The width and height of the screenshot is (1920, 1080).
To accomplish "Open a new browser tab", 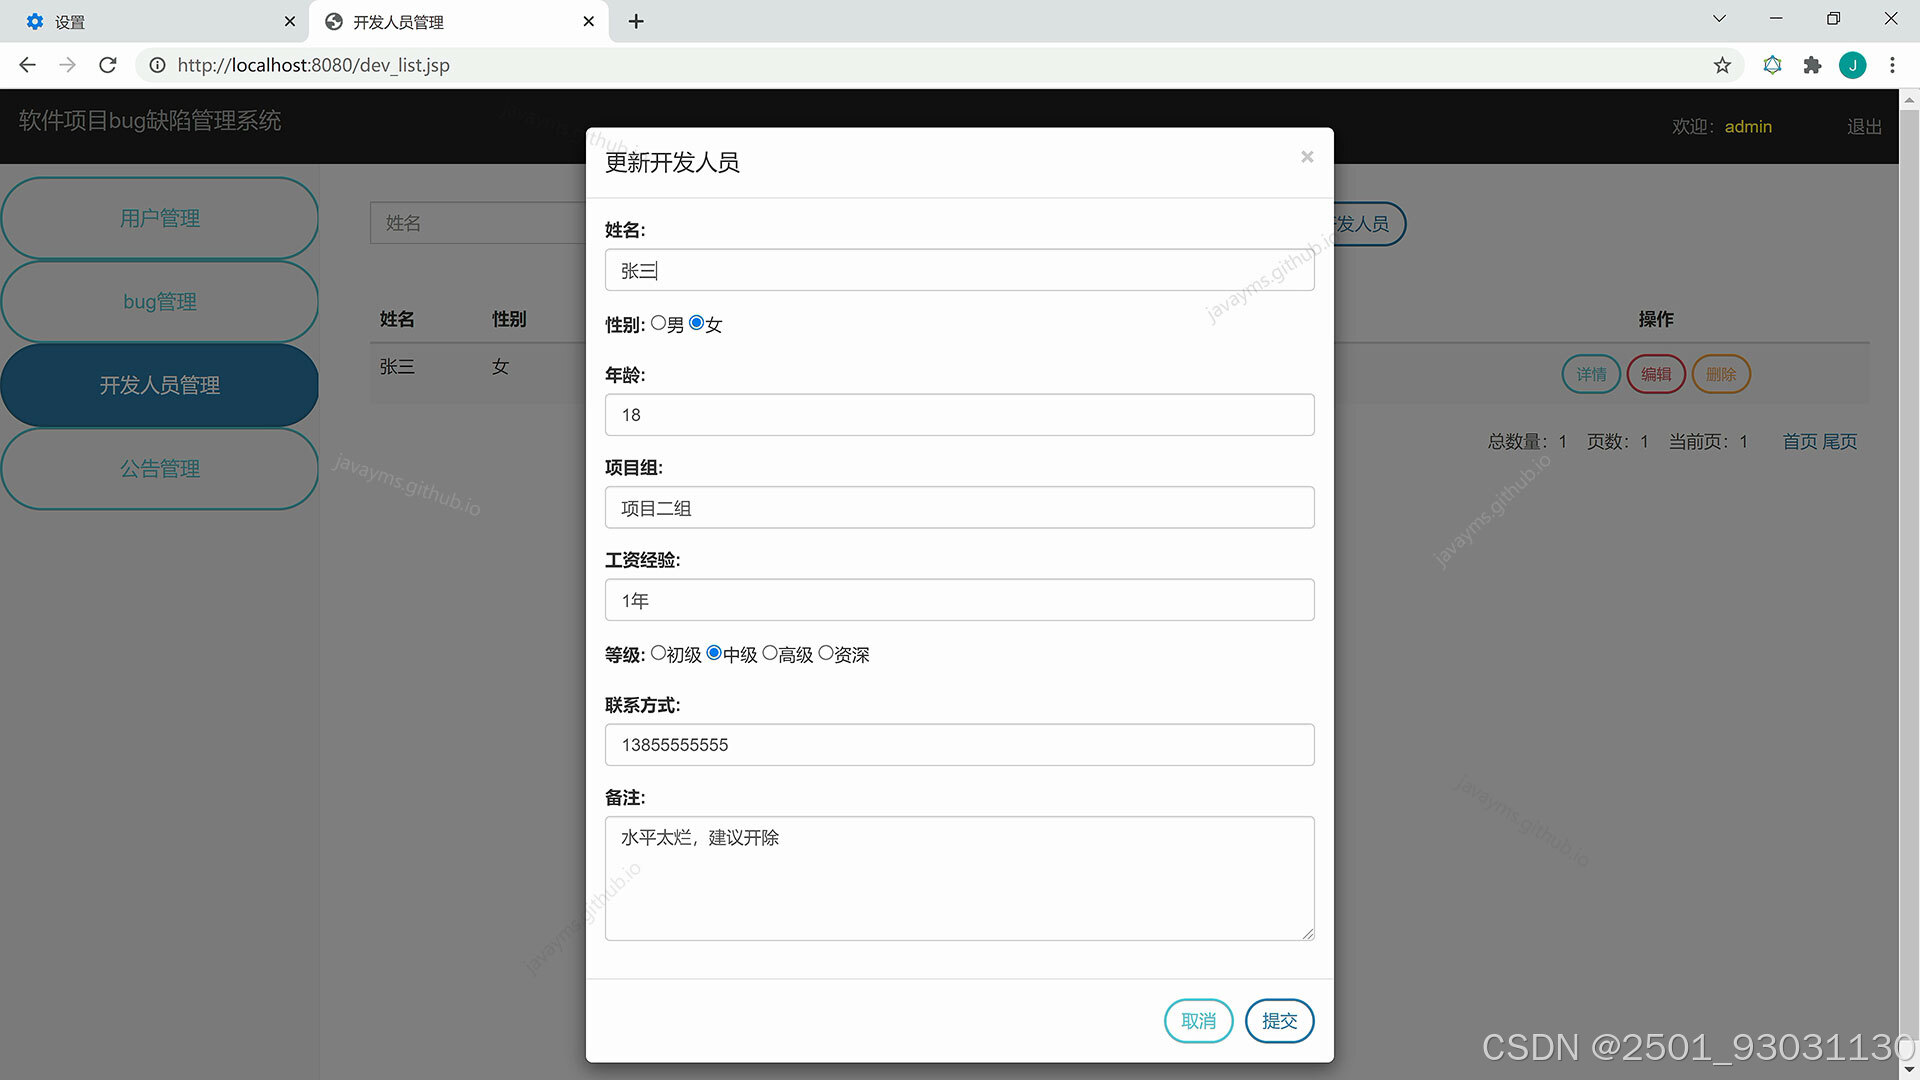I will click(636, 21).
